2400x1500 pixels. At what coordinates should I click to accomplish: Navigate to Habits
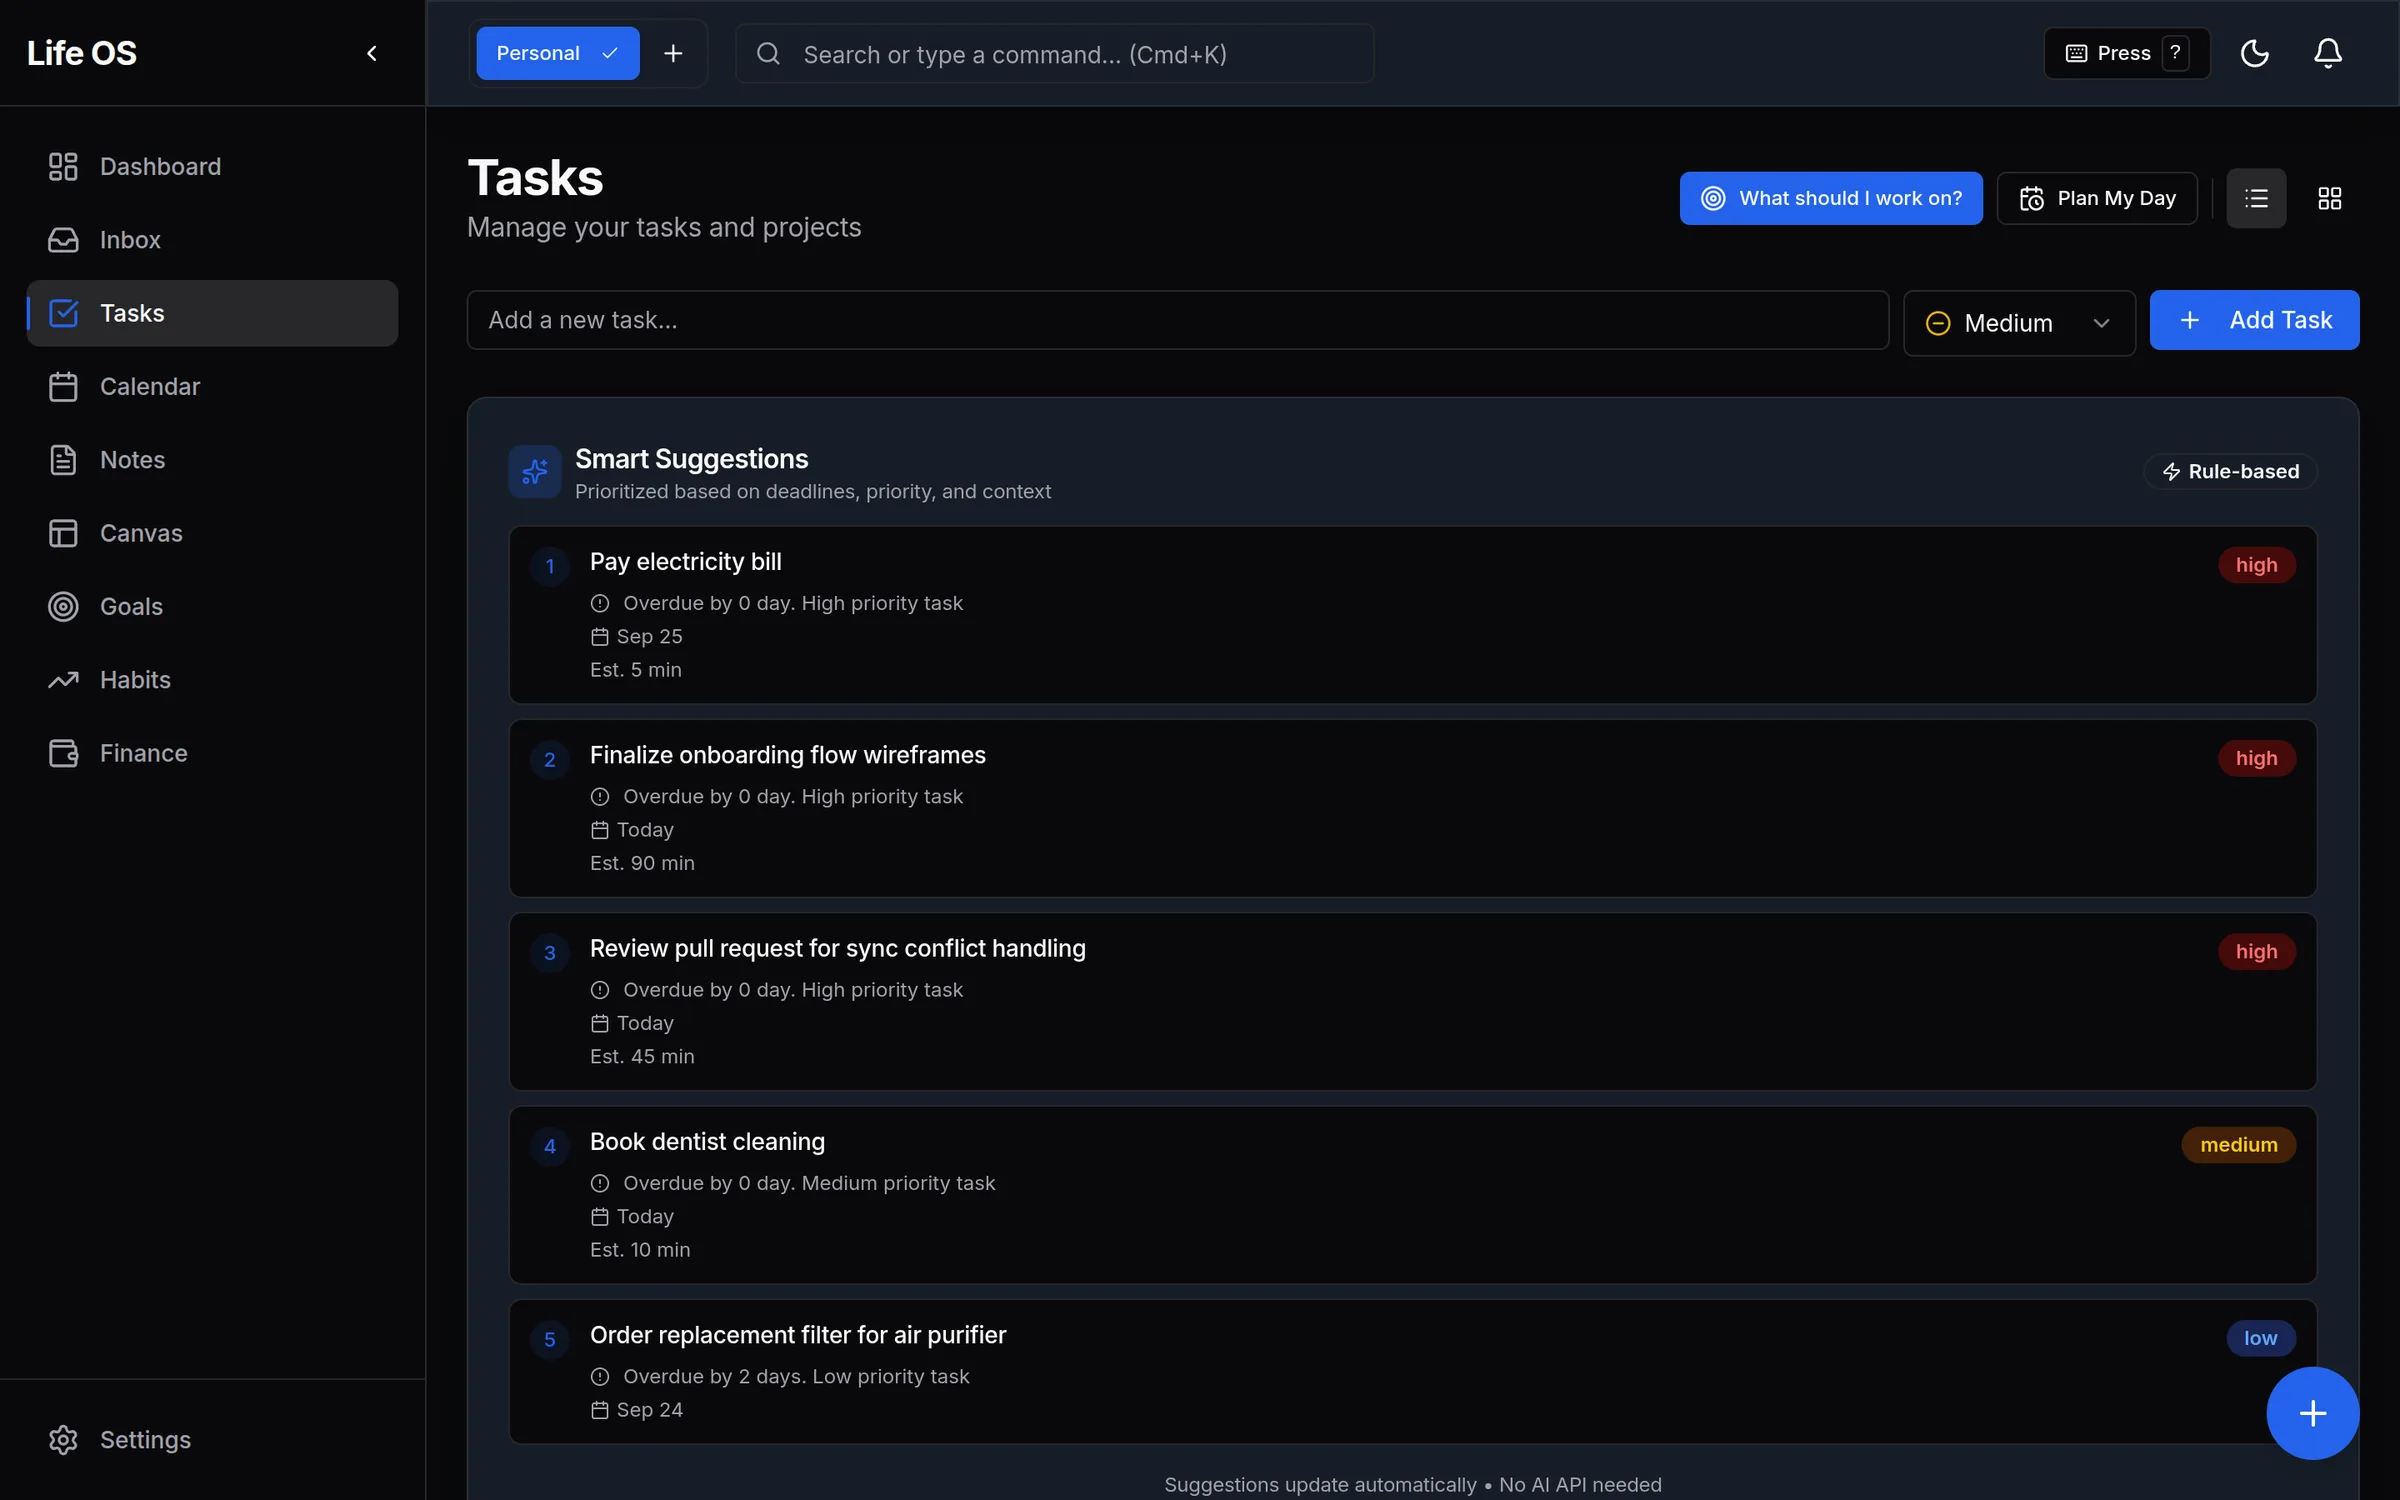click(x=212, y=680)
